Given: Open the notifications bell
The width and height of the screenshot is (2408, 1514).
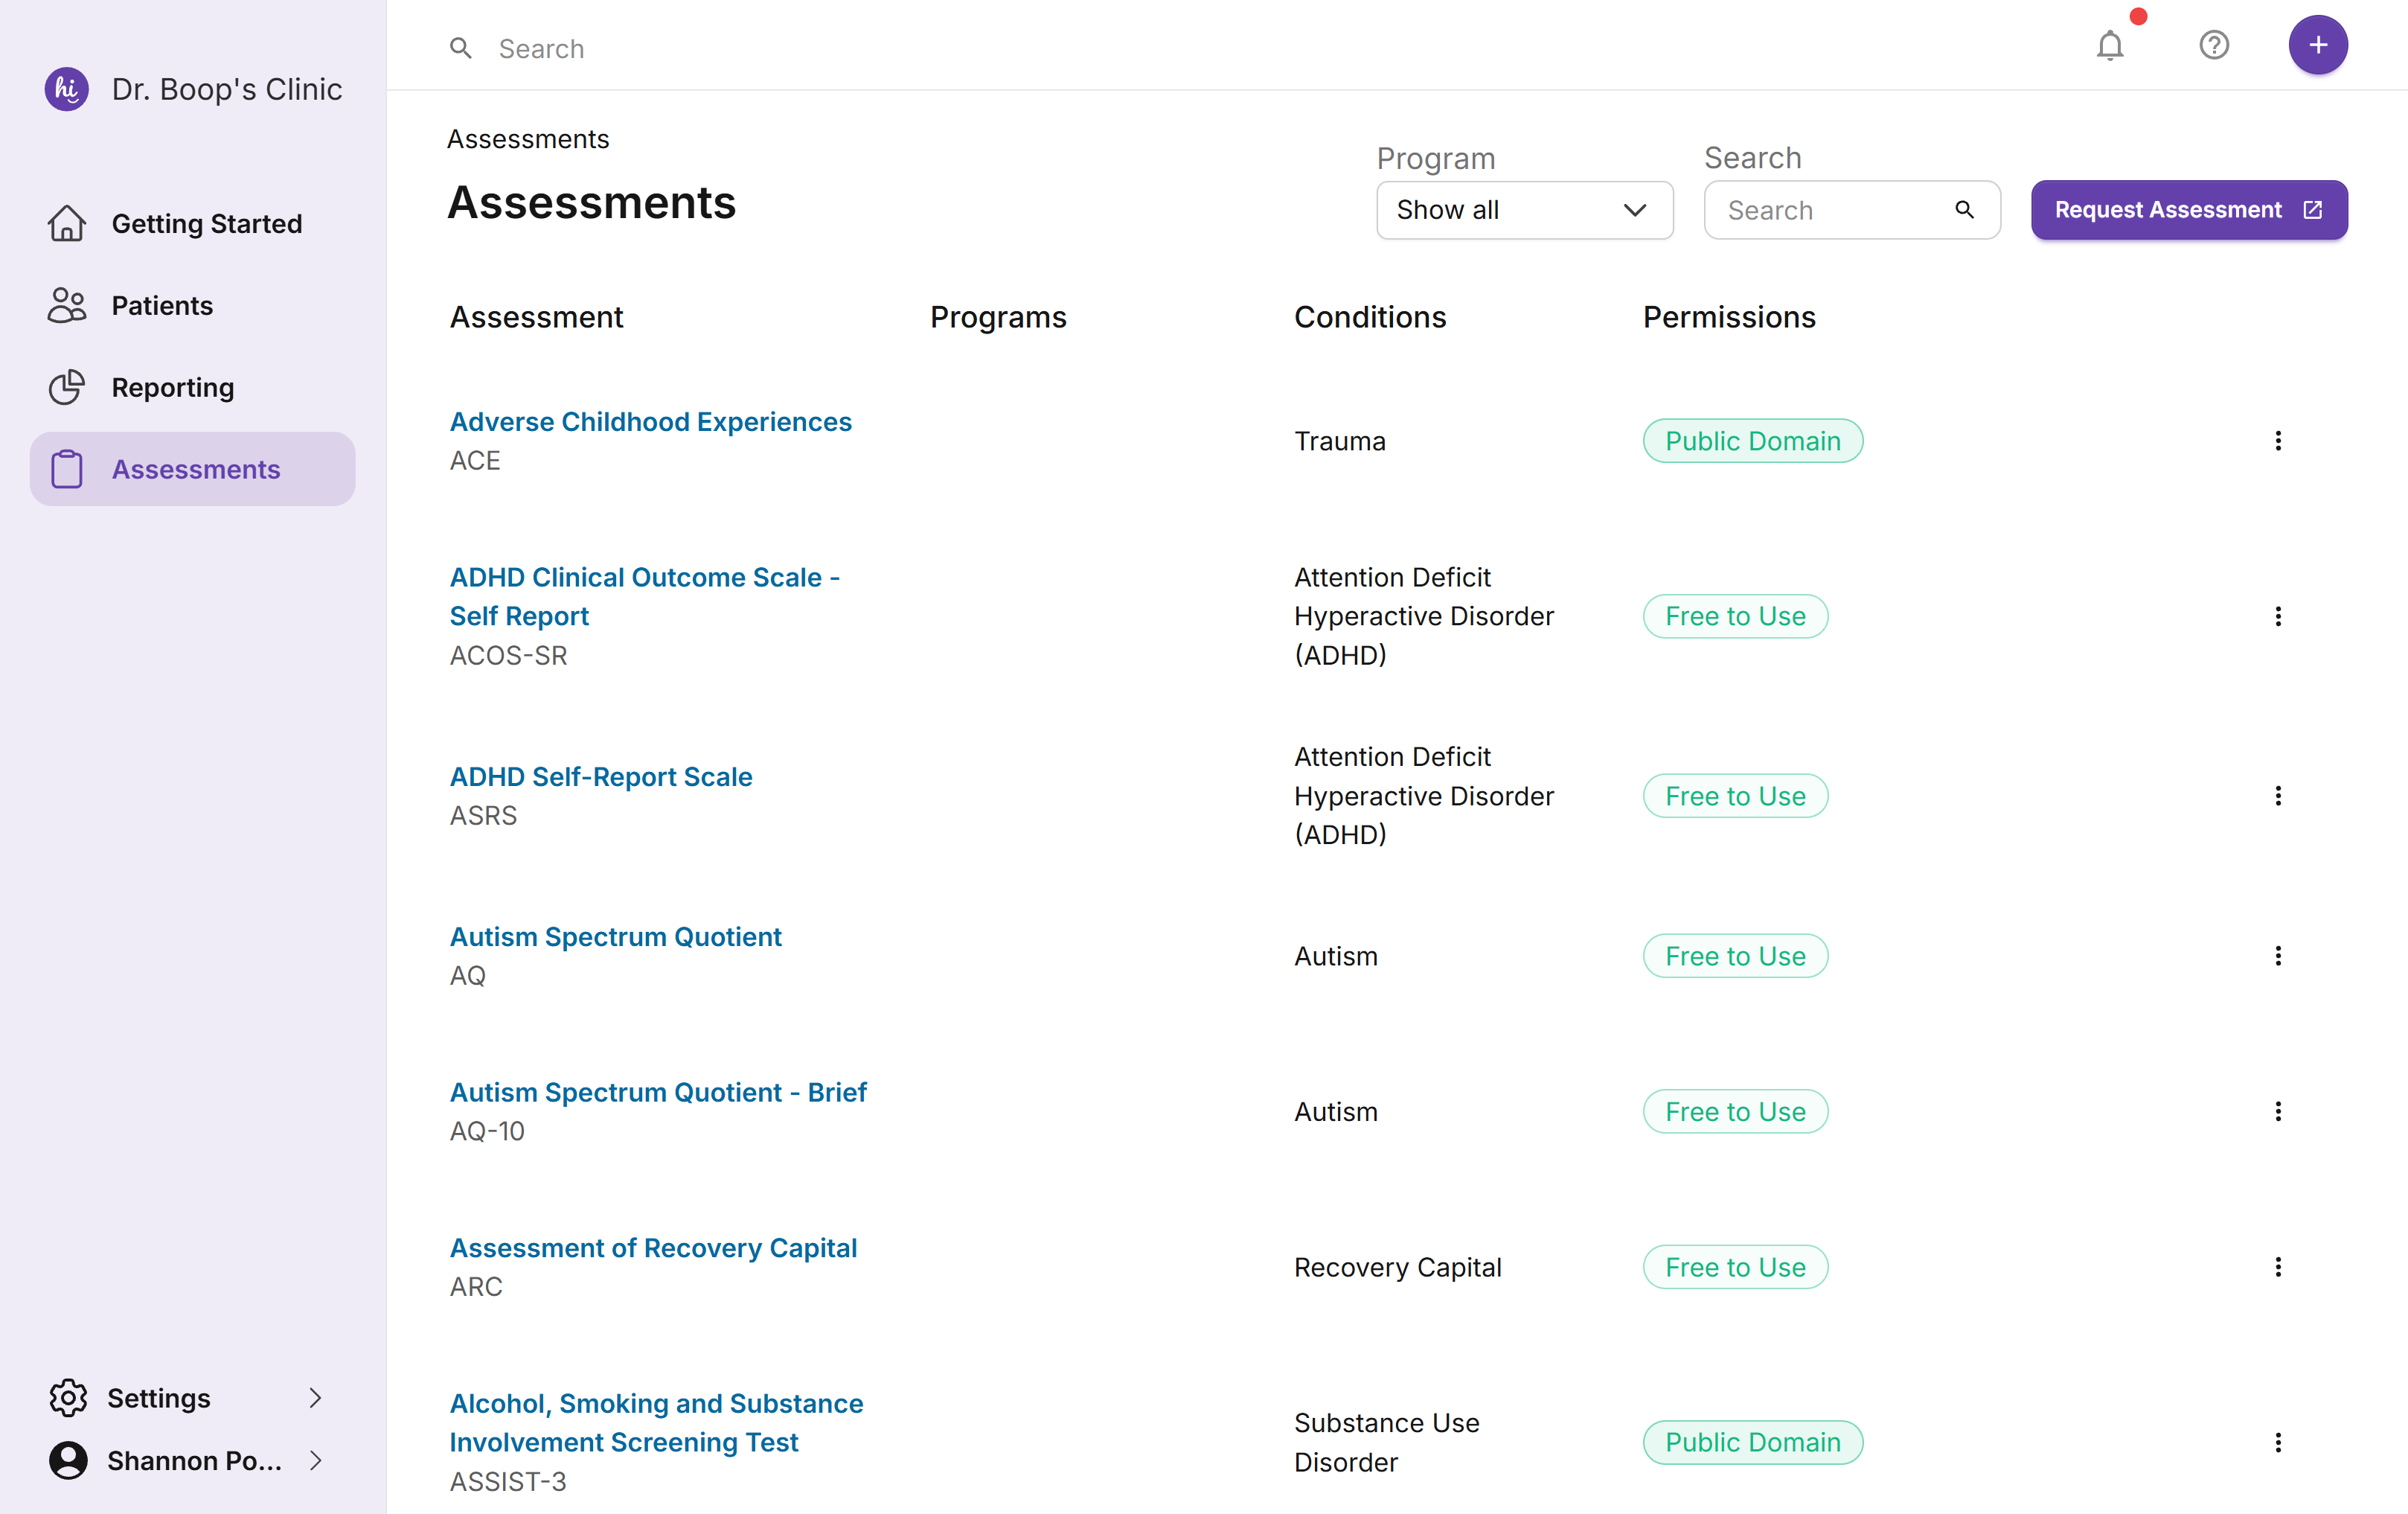Looking at the screenshot, I should point(2110,45).
